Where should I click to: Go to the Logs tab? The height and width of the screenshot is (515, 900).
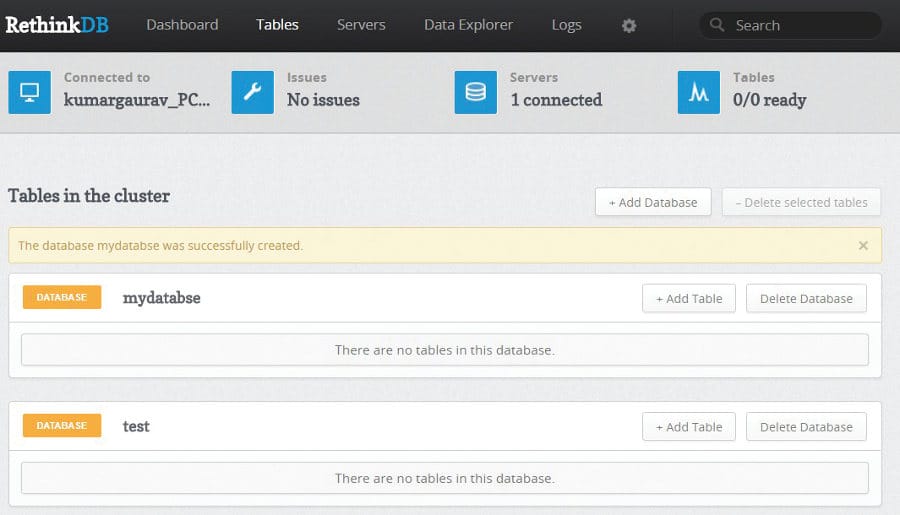click(566, 25)
